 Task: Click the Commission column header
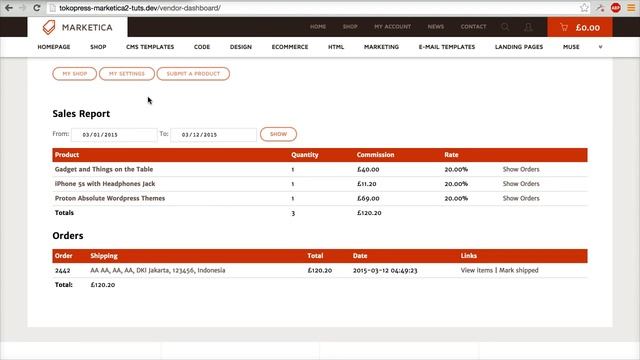click(x=376, y=155)
